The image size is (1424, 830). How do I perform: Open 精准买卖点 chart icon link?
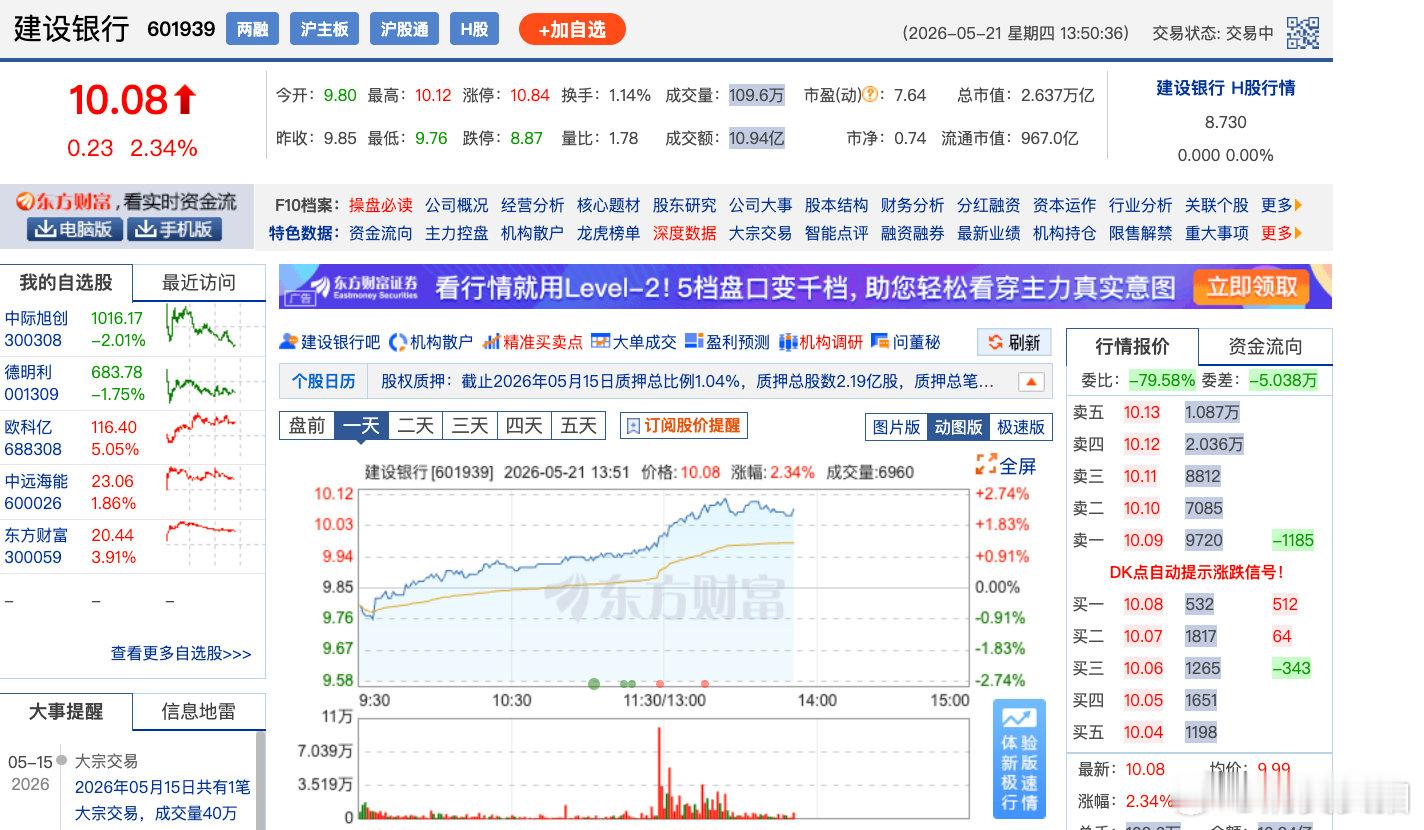click(532, 342)
